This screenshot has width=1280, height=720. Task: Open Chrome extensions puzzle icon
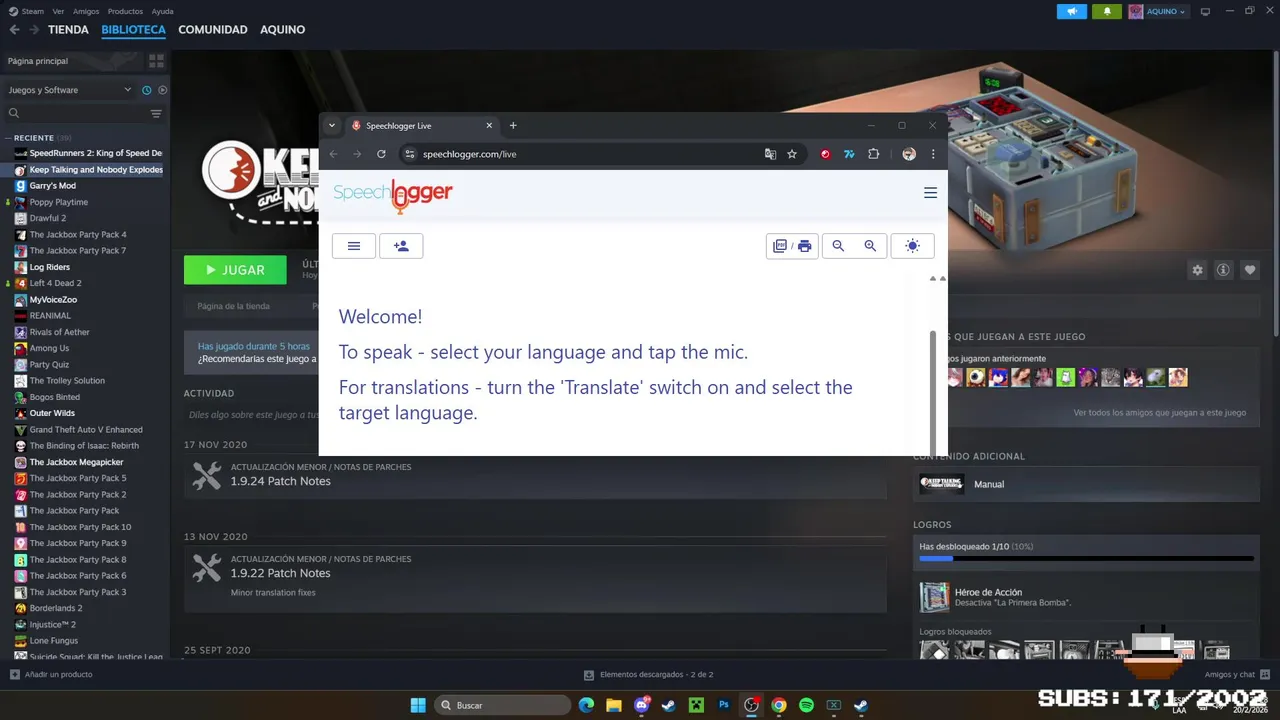pos(873,154)
